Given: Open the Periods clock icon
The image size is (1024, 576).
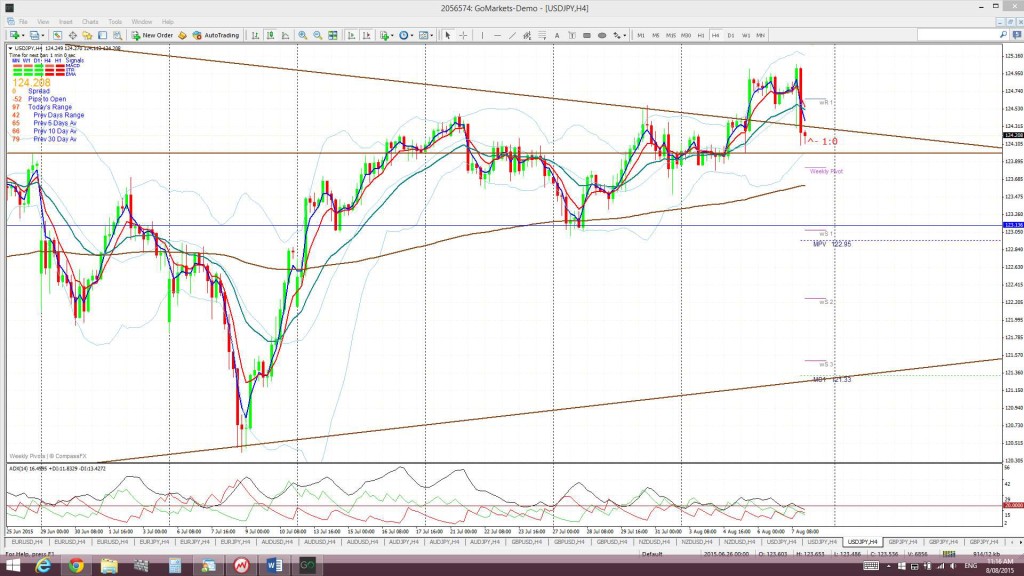Looking at the screenshot, I should (x=404, y=35).
